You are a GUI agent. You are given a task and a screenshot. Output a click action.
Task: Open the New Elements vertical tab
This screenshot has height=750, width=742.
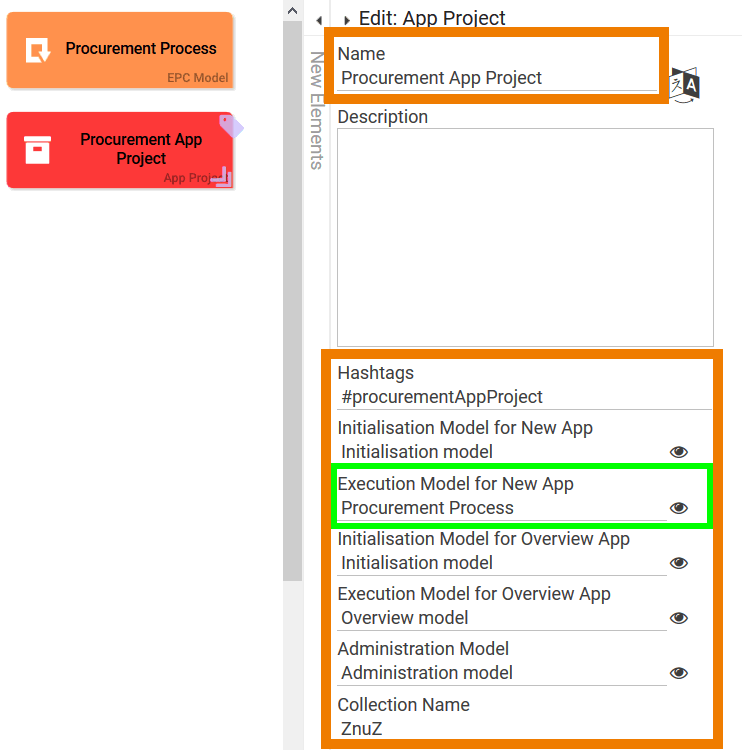click(316, 110)
